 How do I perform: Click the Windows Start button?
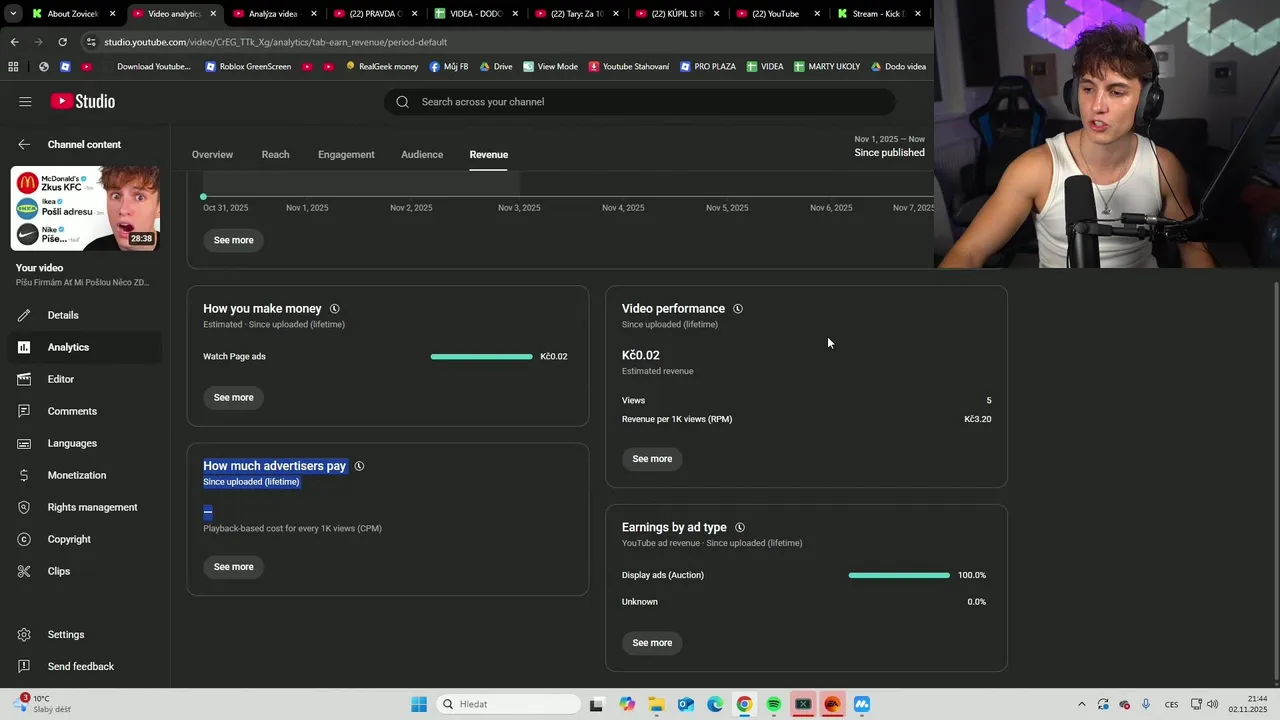point(419,704)
